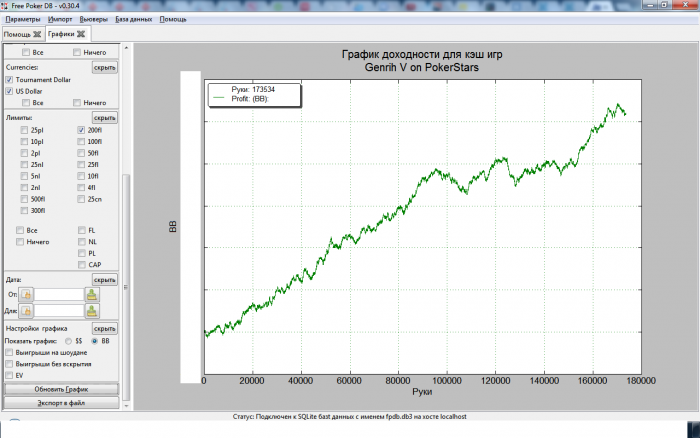
Task: Click the Для date input field
Action: coord(59,311)
